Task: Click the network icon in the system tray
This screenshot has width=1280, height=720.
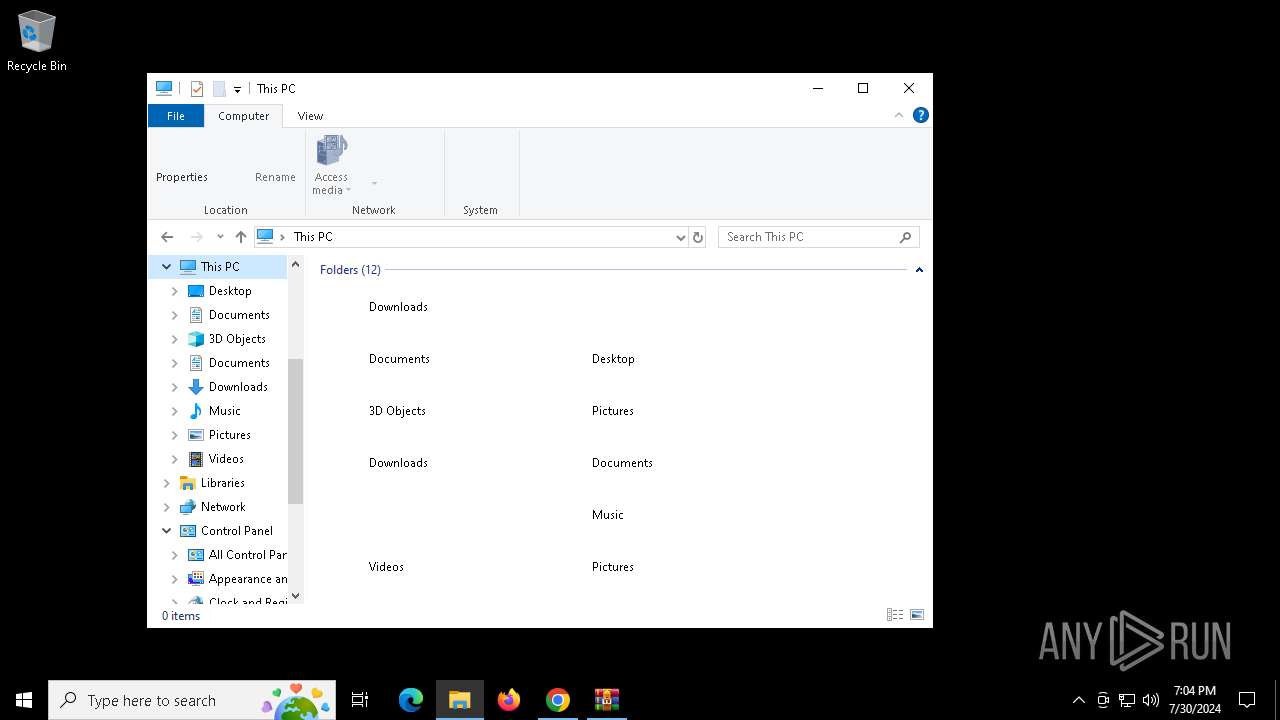Action: pyautogui.click(x=1127, y=700)
